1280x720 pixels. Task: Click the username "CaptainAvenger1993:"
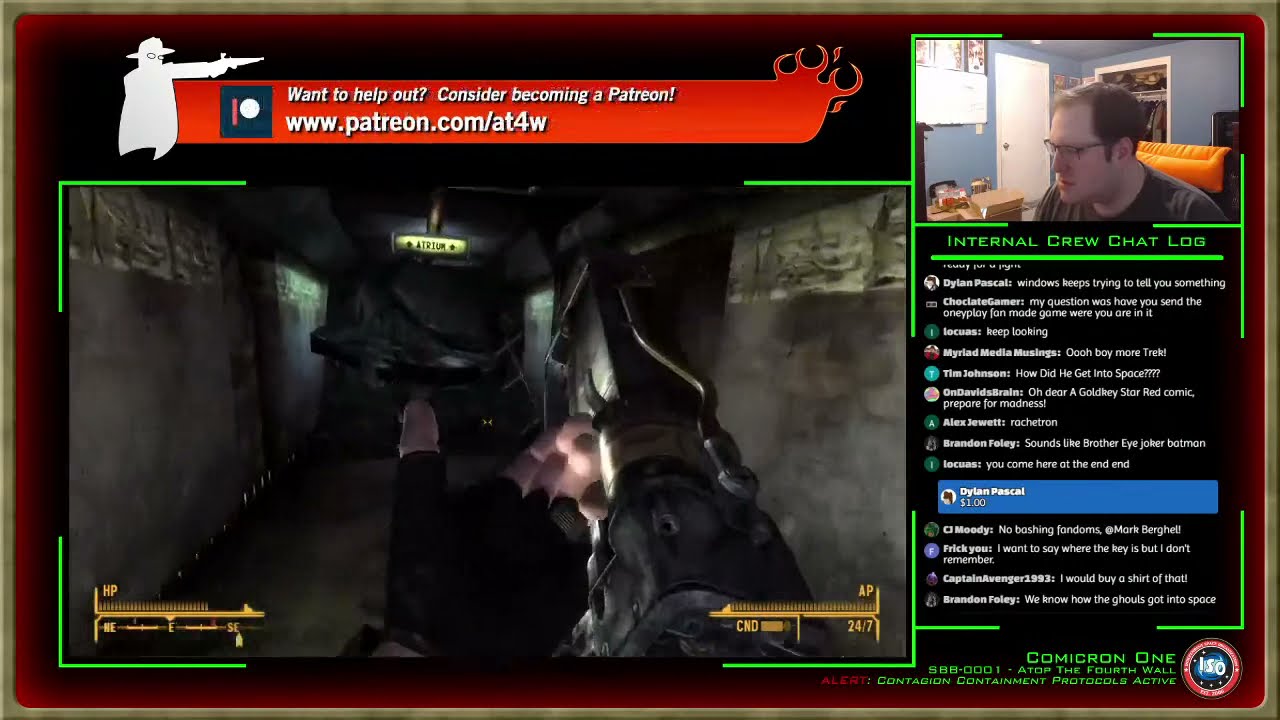(x=999, y=579)
